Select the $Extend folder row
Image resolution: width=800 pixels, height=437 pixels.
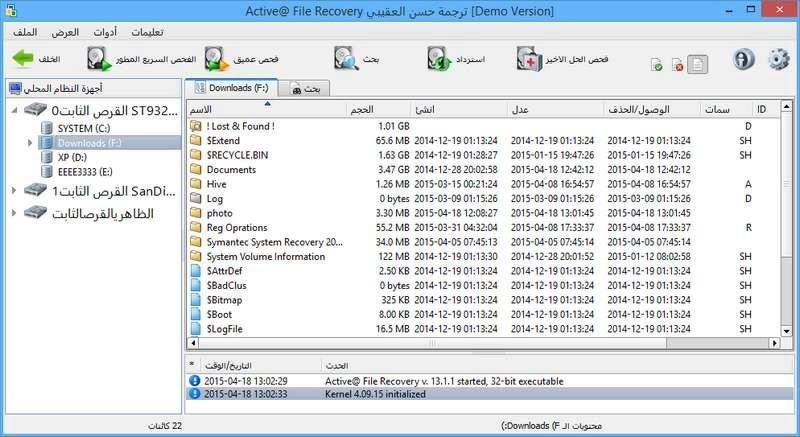coord(483,140)
